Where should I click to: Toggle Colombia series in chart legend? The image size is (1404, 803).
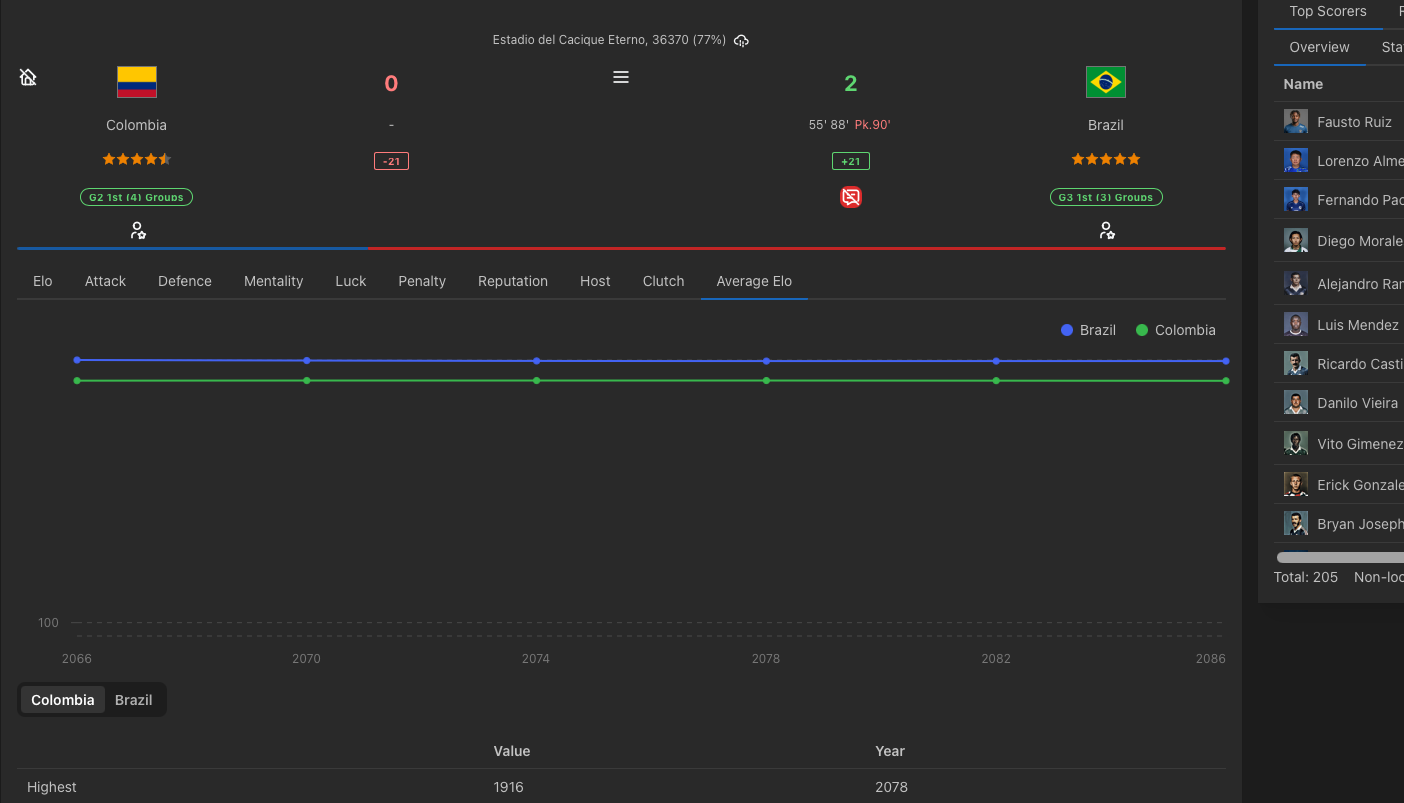click(1176, 330)
